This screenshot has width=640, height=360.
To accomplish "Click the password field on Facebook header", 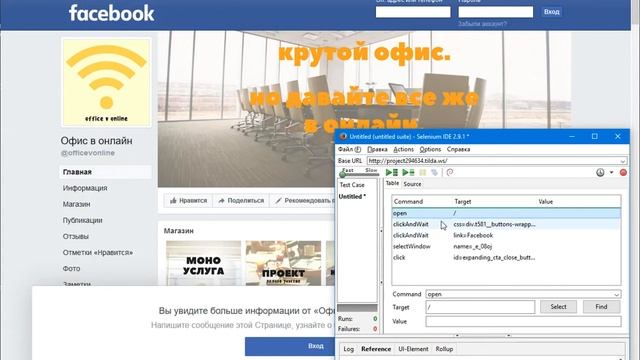I will click(x=496, y=12).
